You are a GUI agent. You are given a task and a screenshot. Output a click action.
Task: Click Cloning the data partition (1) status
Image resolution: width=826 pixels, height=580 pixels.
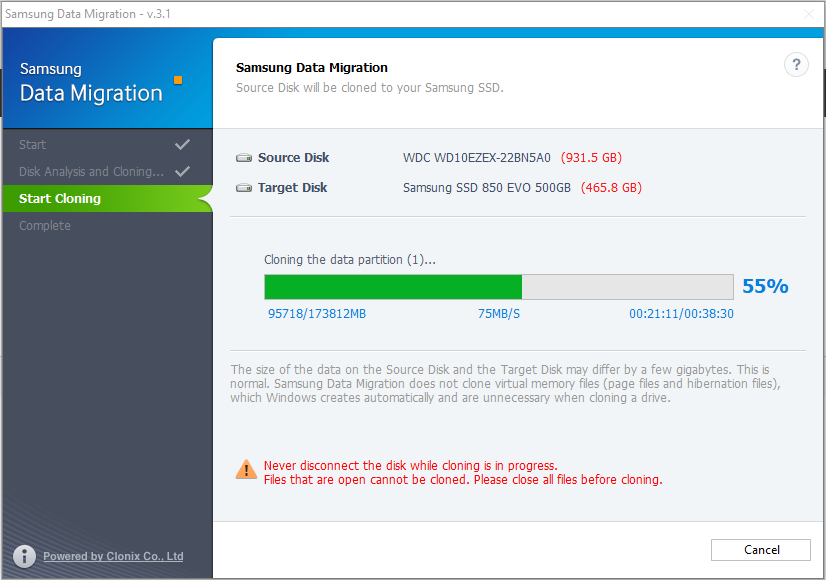point(350,260)
